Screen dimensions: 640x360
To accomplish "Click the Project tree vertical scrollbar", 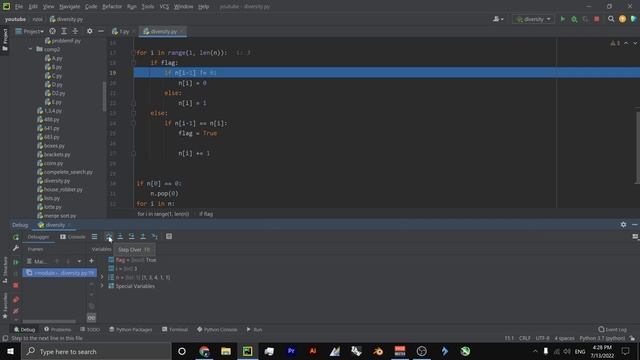I will point(104,96).
